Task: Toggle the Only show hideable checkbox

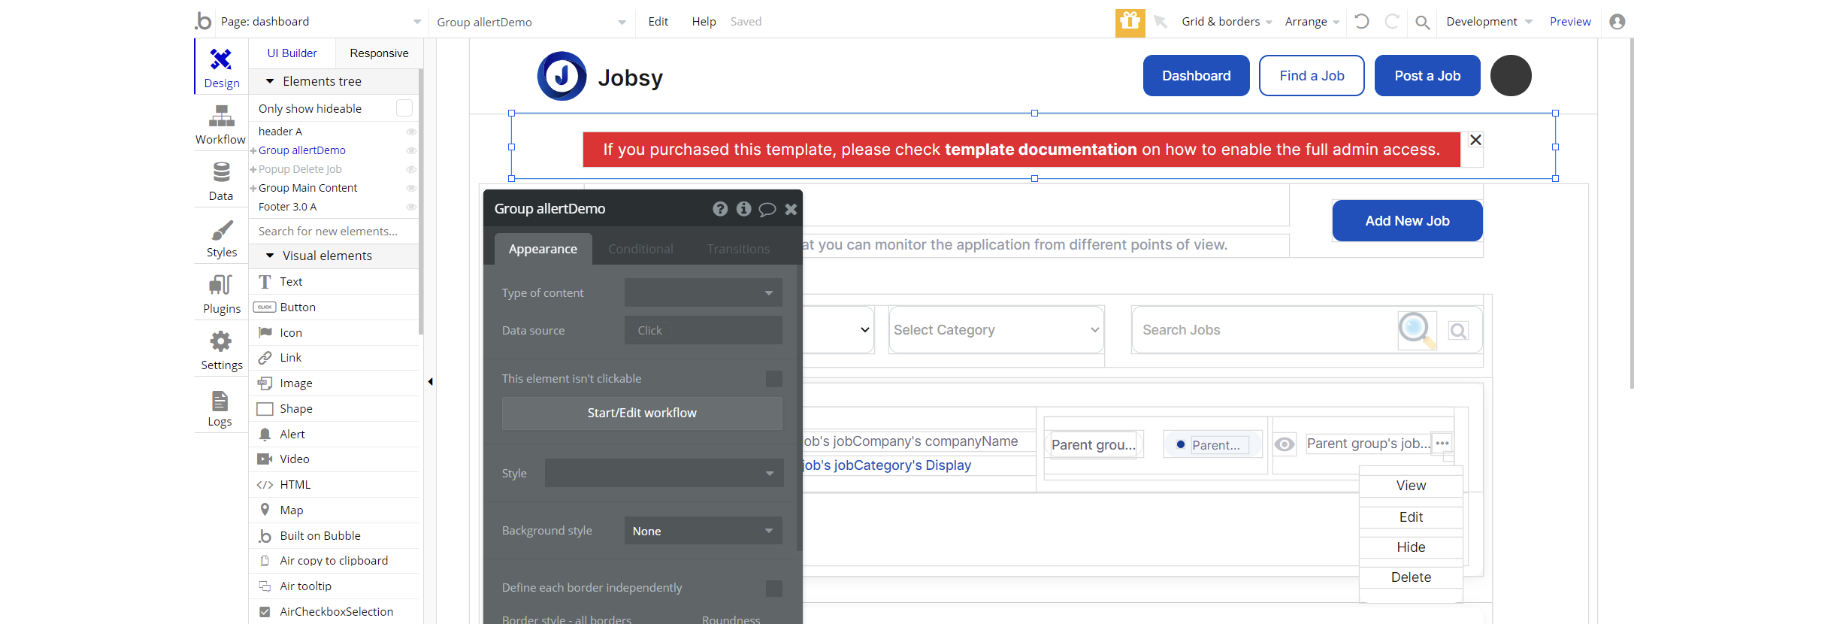Action: pyautogui.click(x=404, y=108)
